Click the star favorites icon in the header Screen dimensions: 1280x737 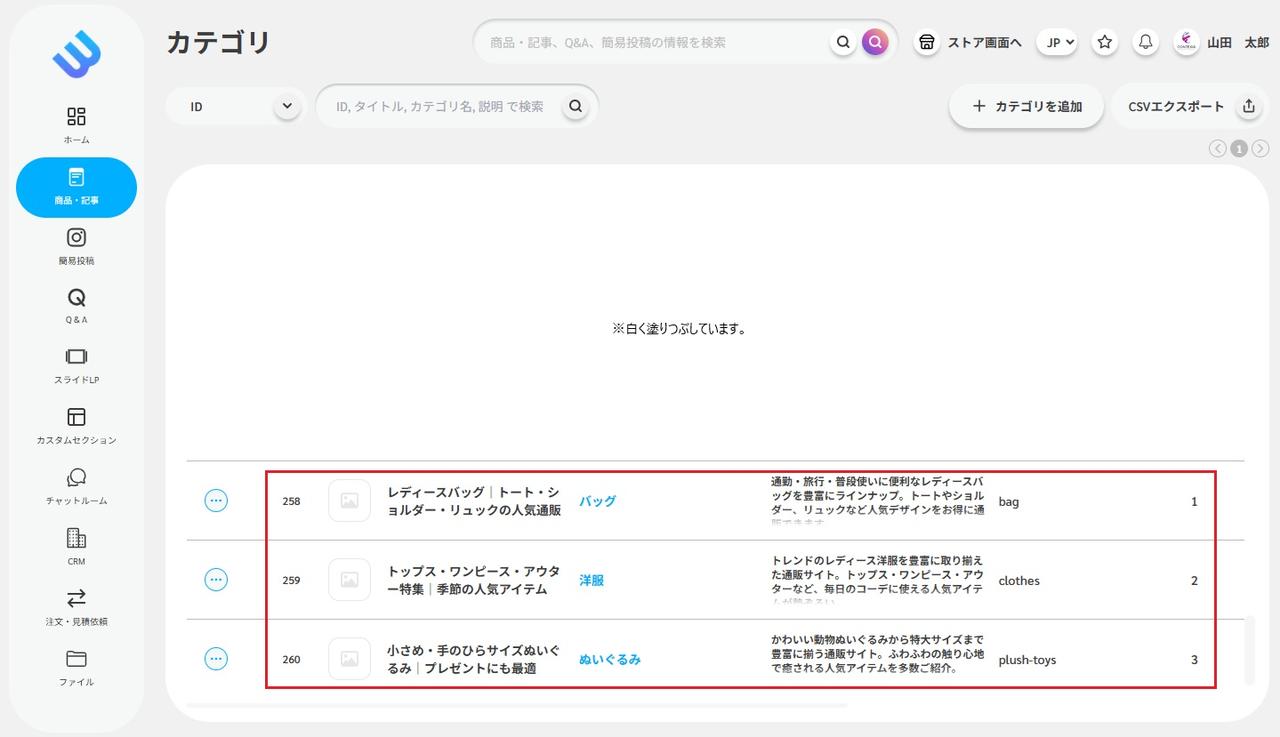tap(1104, 42)
